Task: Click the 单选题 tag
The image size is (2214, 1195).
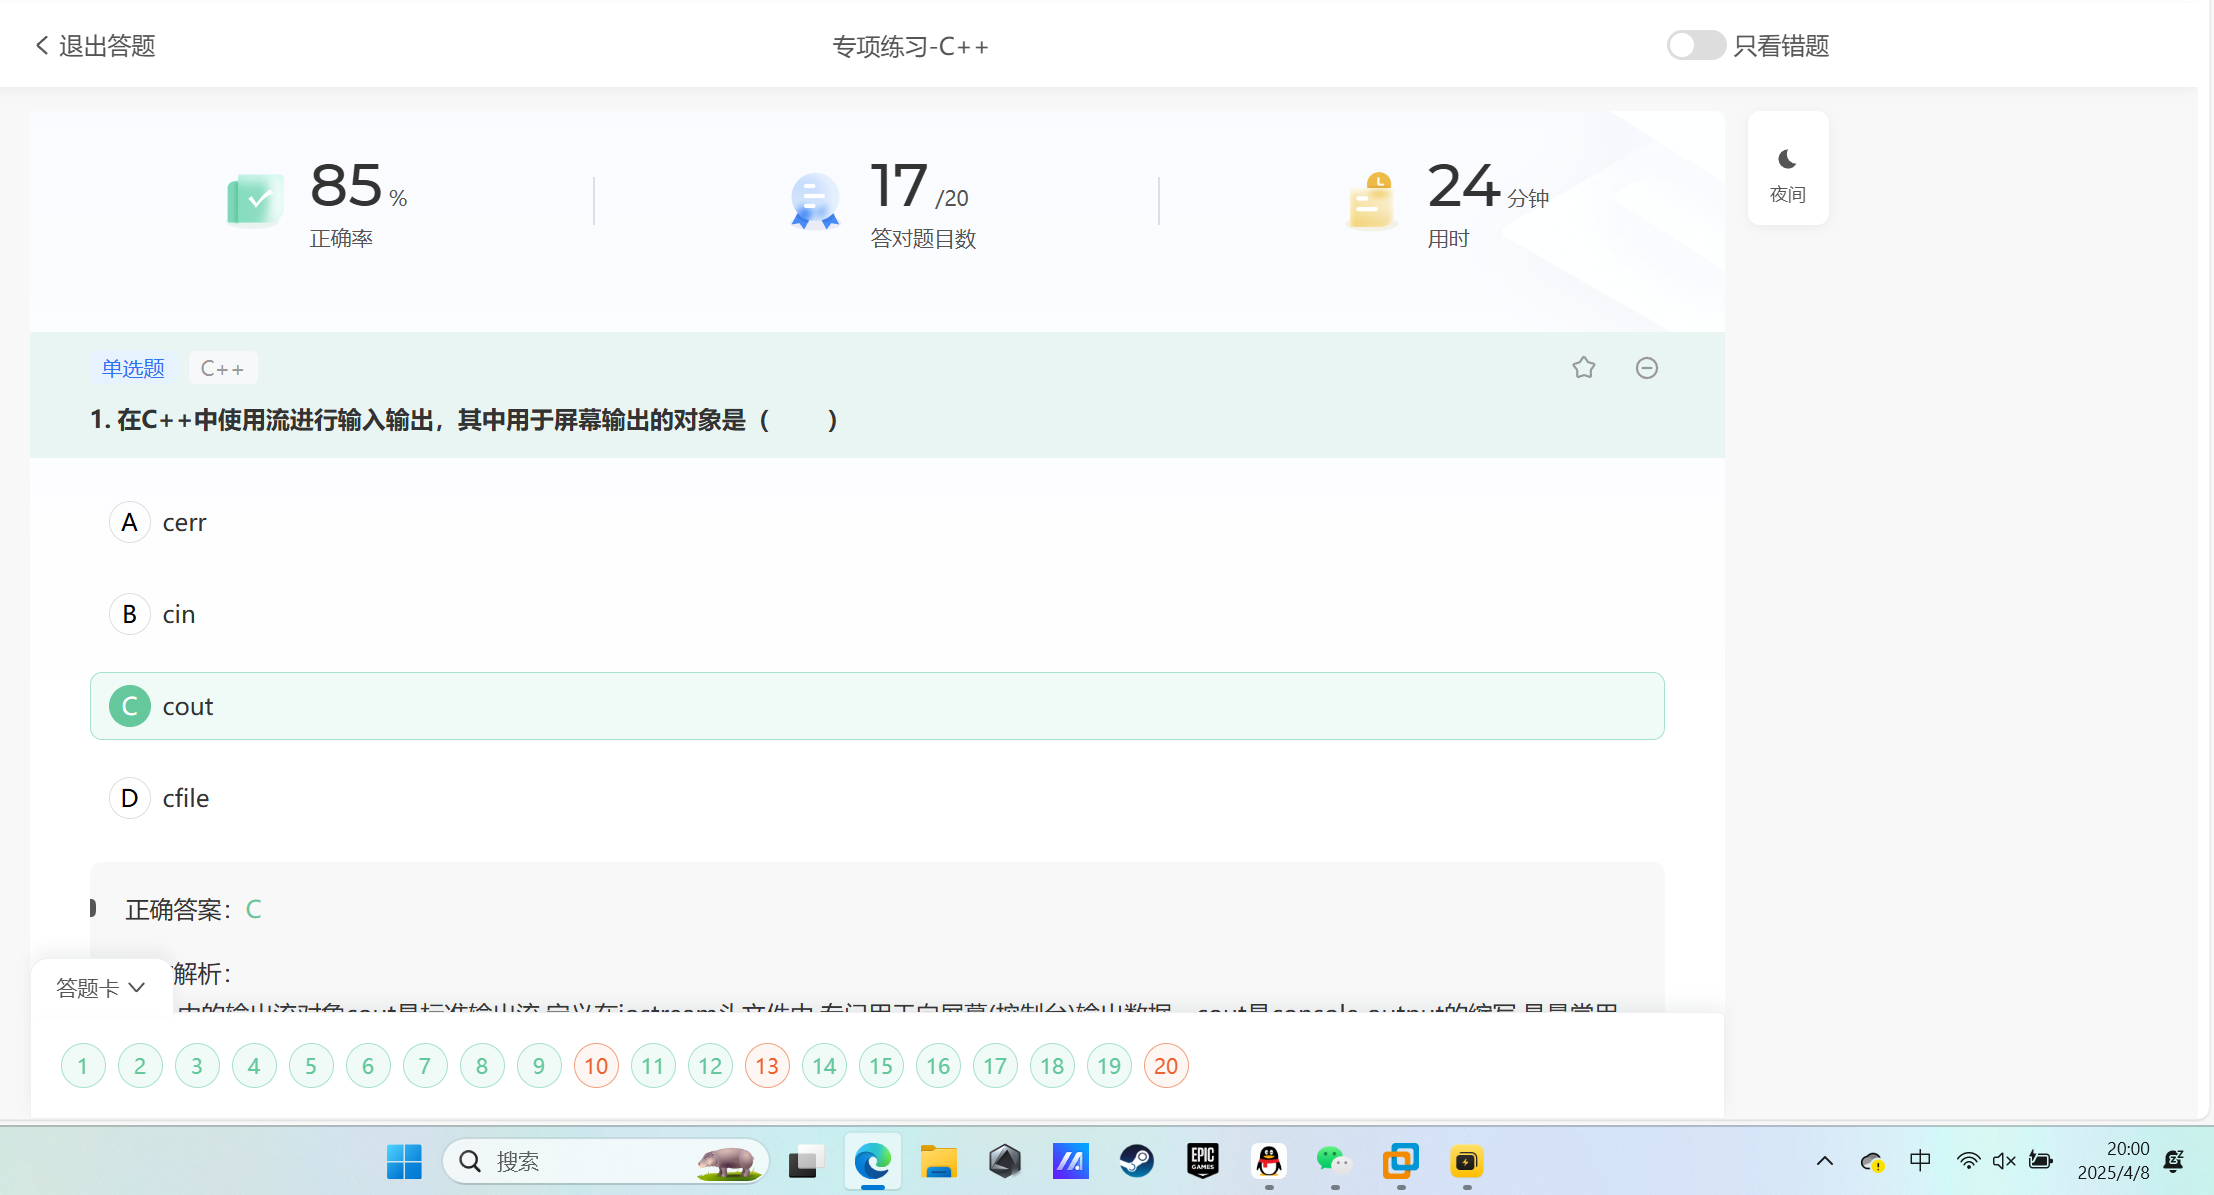Action: pos(133,368)
